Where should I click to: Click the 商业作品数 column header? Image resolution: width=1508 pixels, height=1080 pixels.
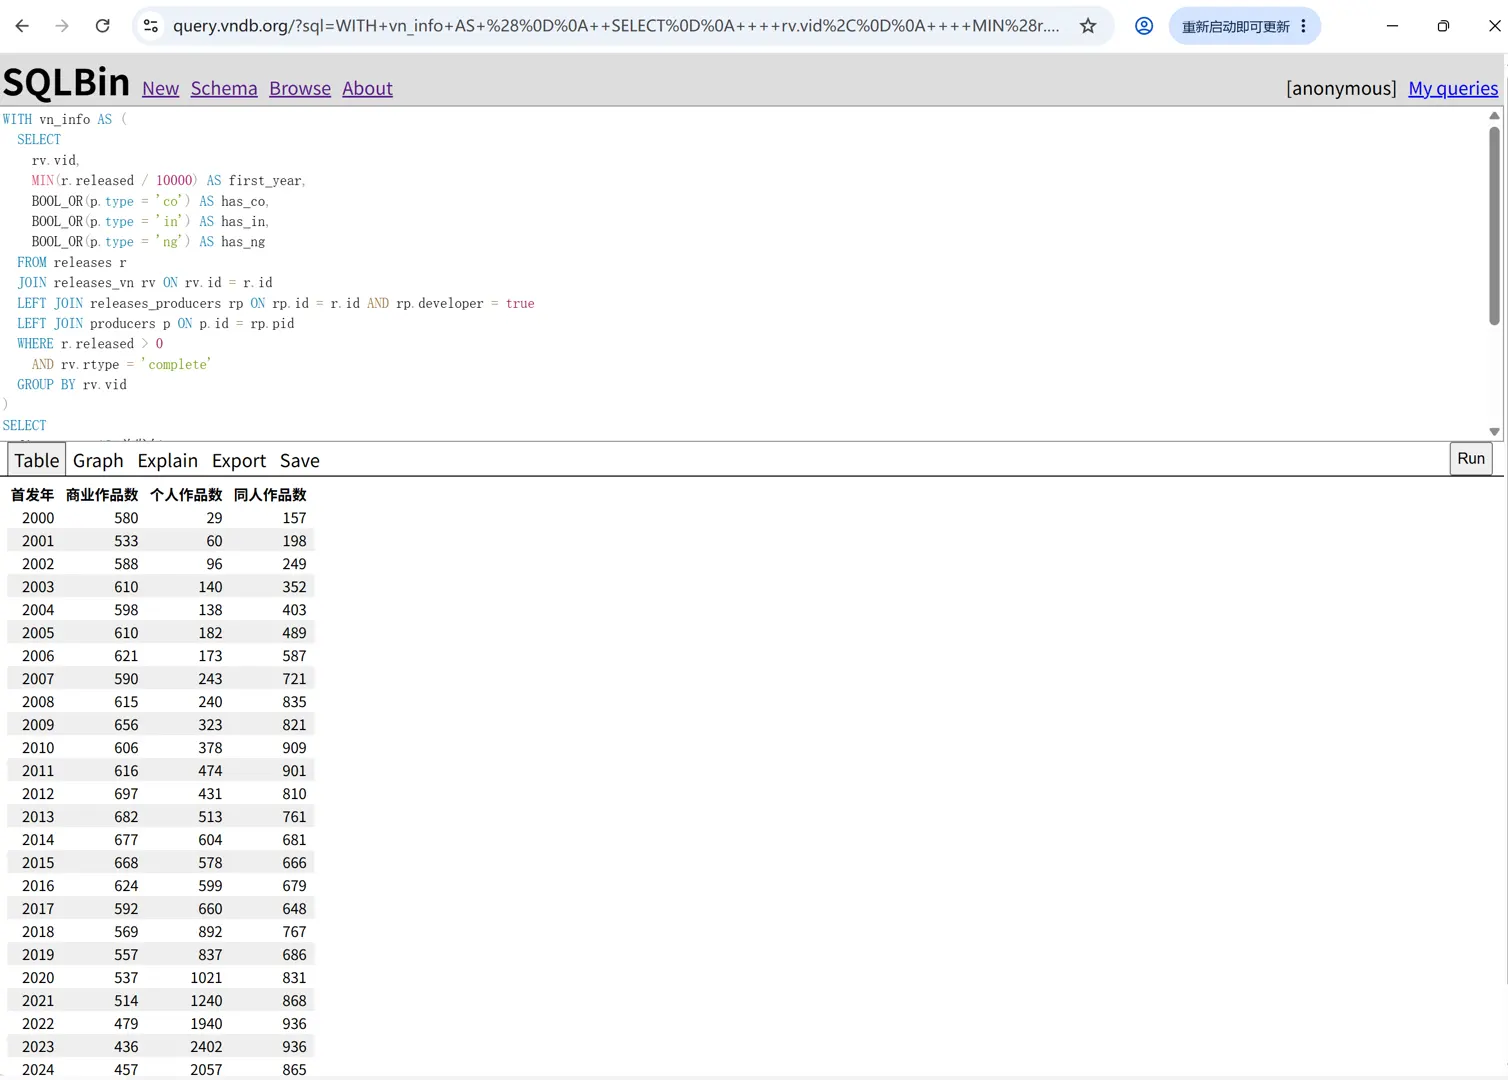(102, 495)
